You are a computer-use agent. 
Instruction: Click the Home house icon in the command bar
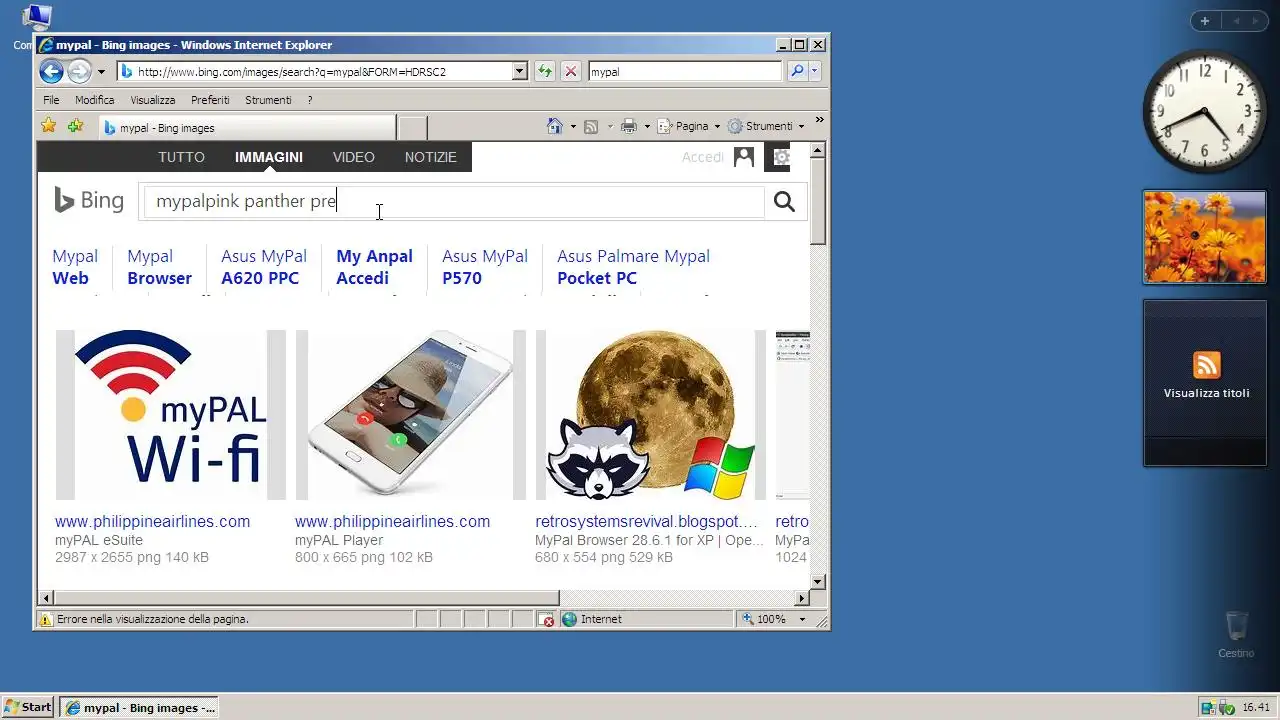click(555, 126)
